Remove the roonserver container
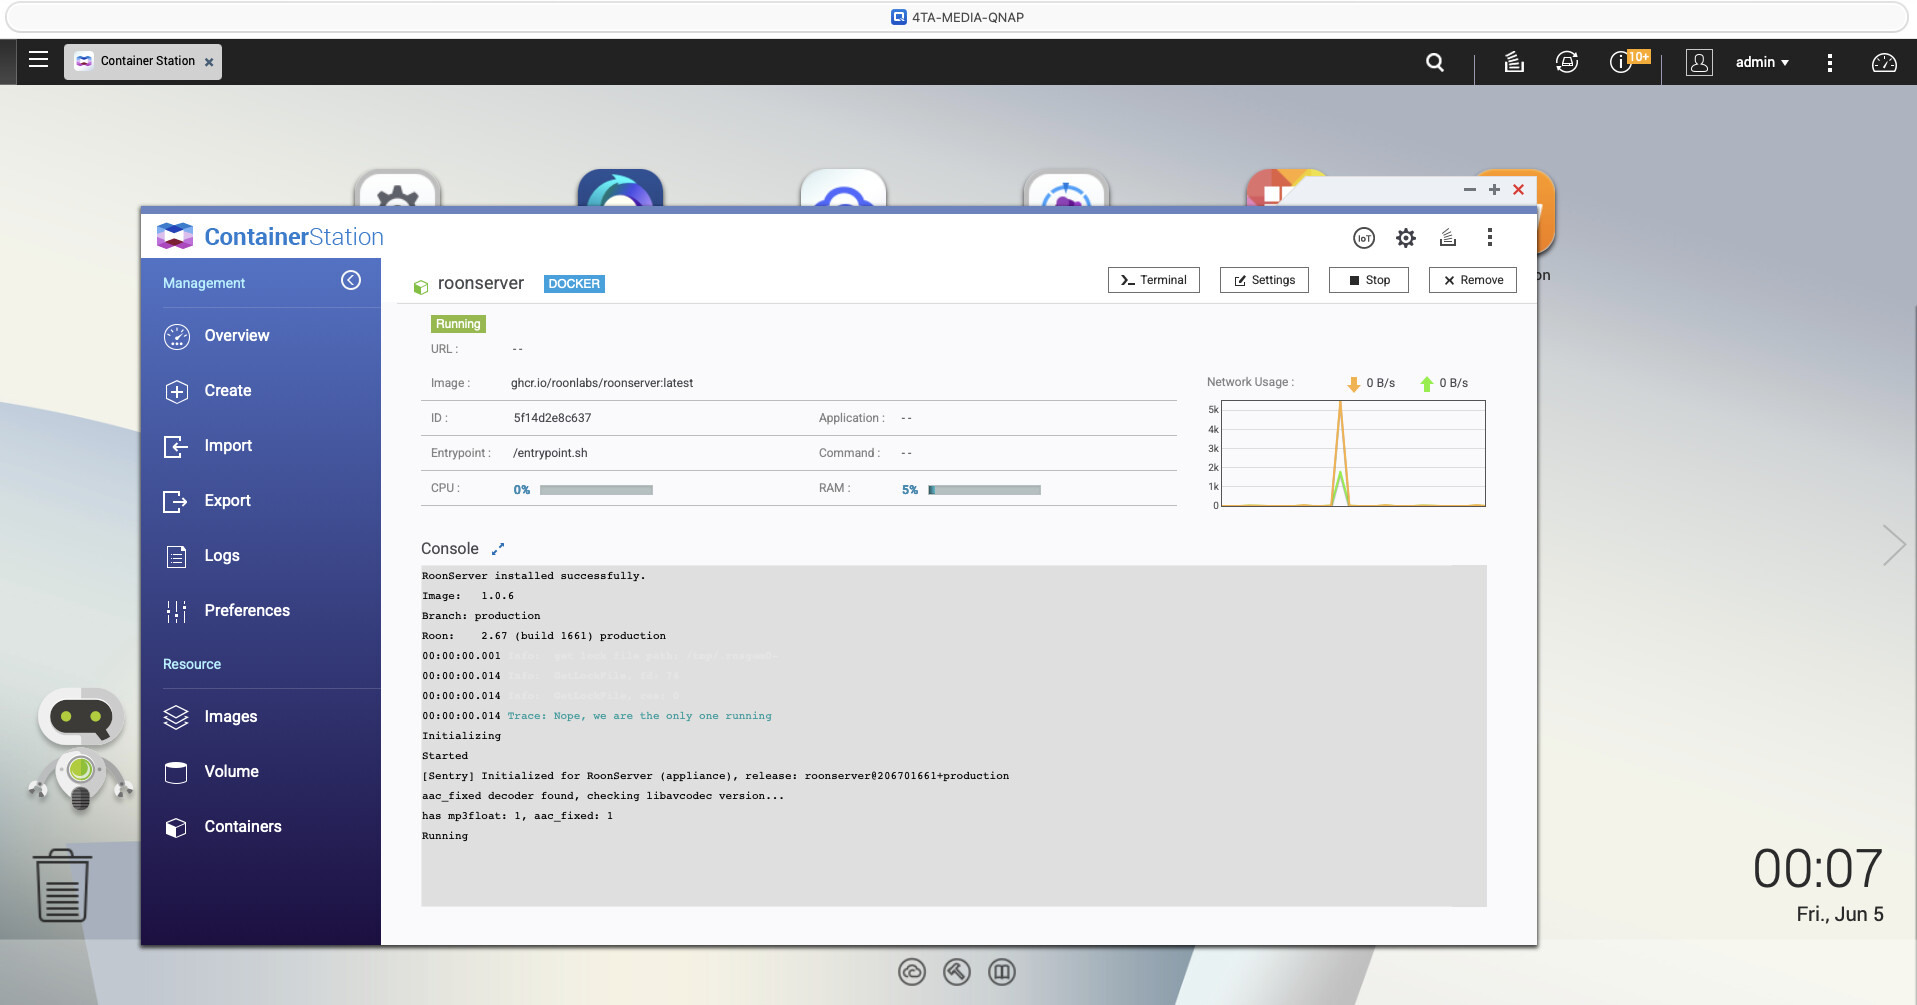The height and width of the screenshot is (1005, 1917). [x=1473, y=280]
